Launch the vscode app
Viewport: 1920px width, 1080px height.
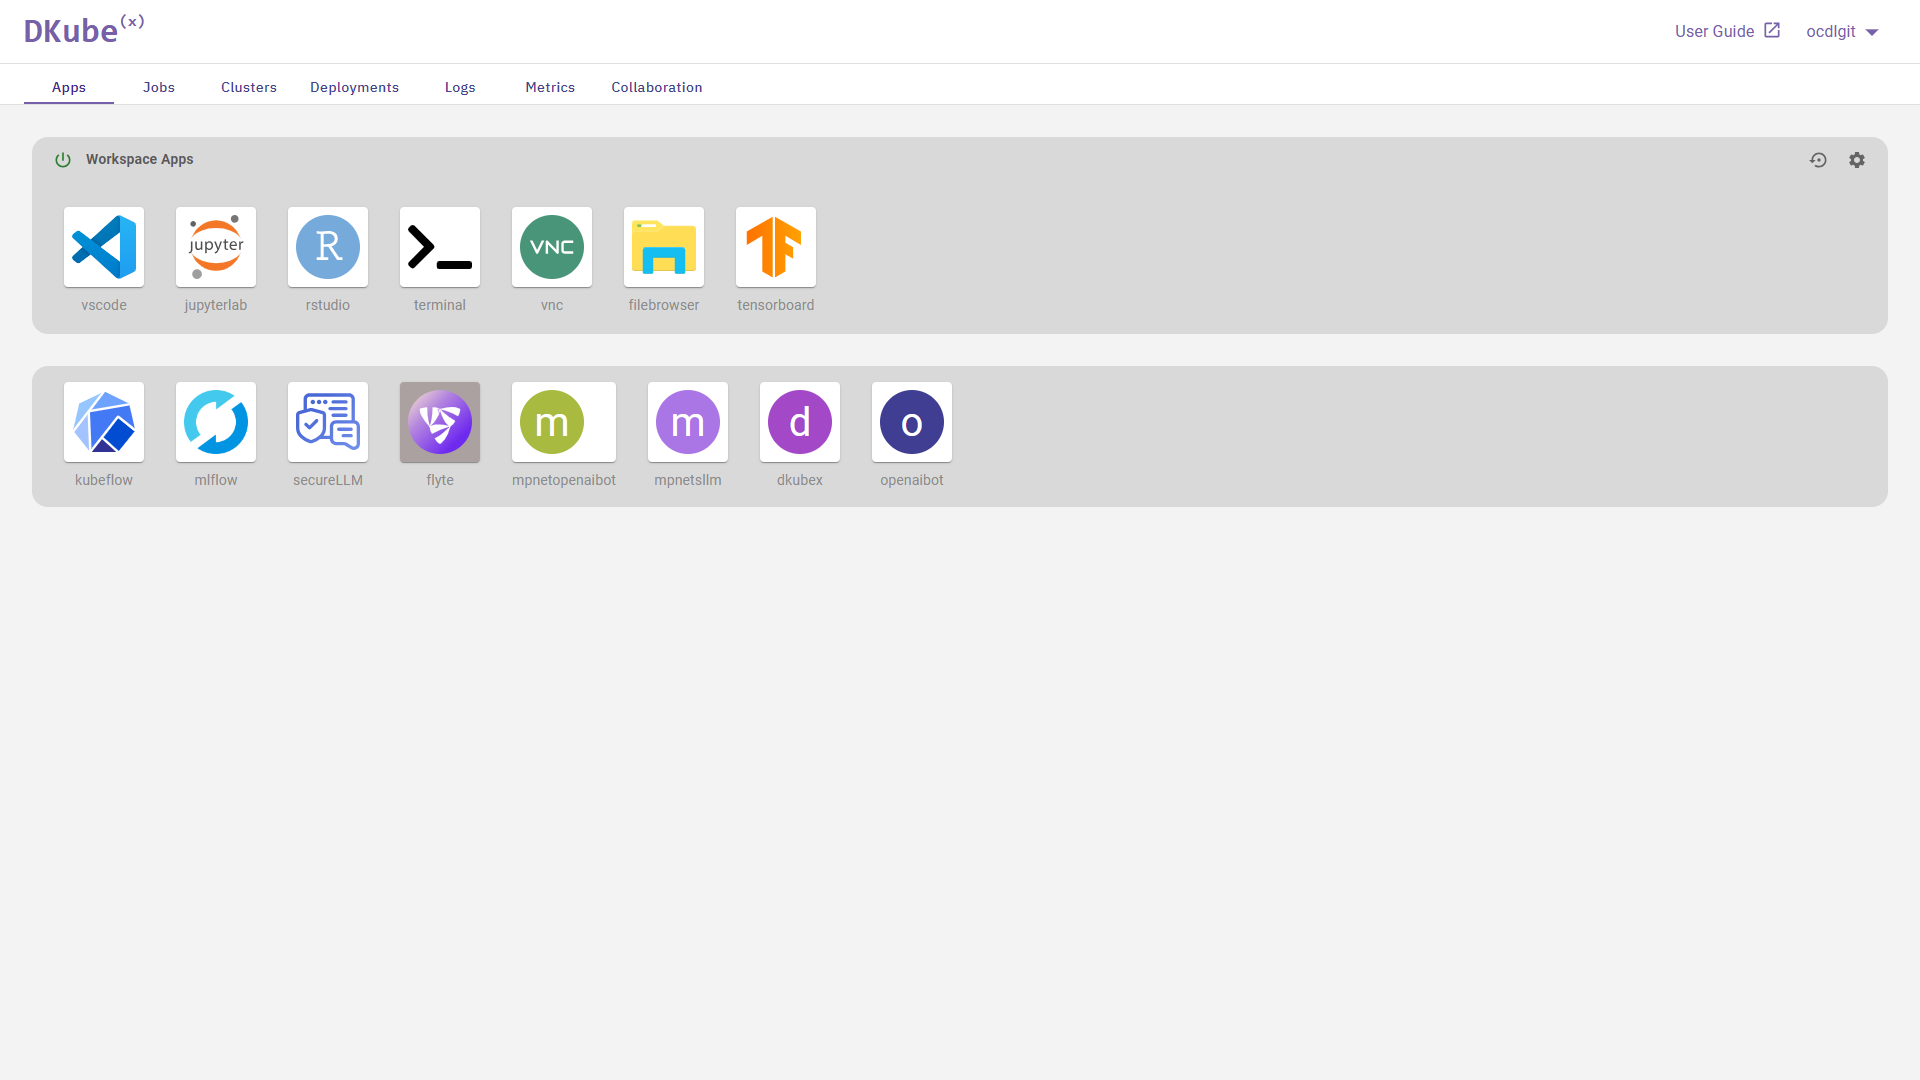point(104,247)
